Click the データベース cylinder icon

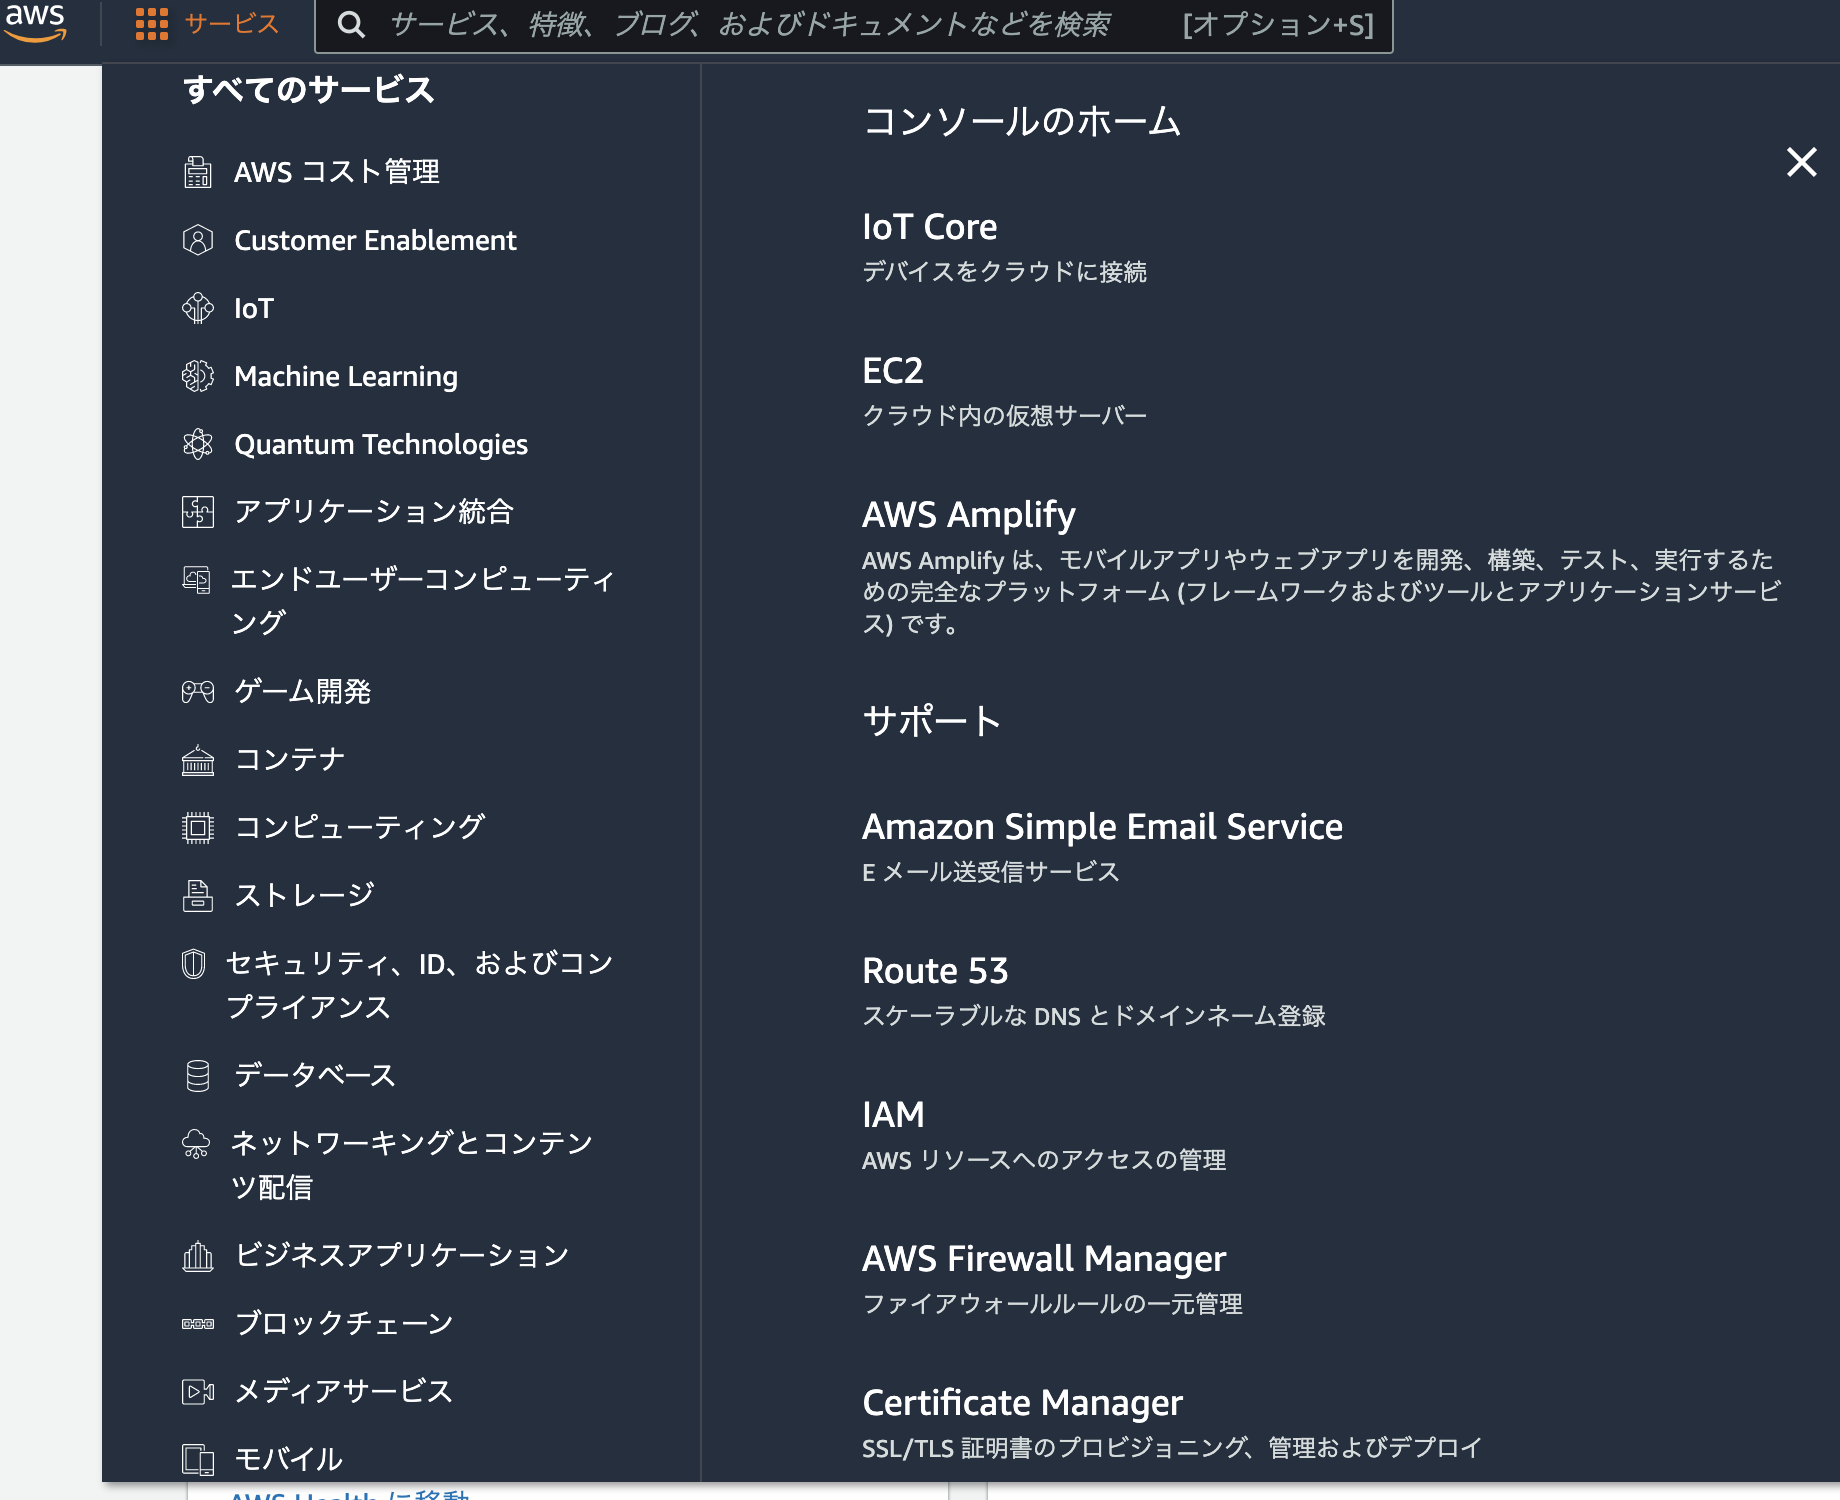pos(198,1076)
